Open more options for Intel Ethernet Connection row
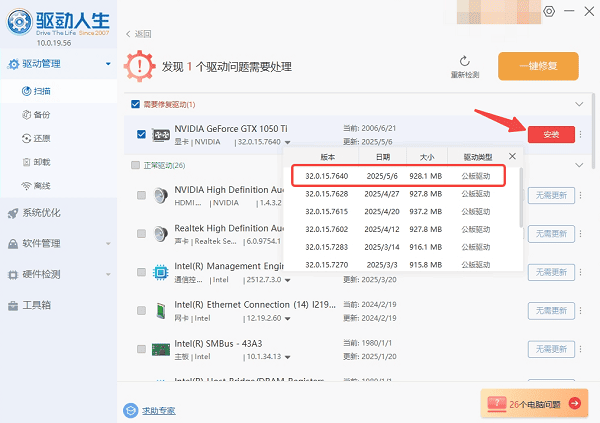This screenshot has width=600, height=423. point(580,310)
